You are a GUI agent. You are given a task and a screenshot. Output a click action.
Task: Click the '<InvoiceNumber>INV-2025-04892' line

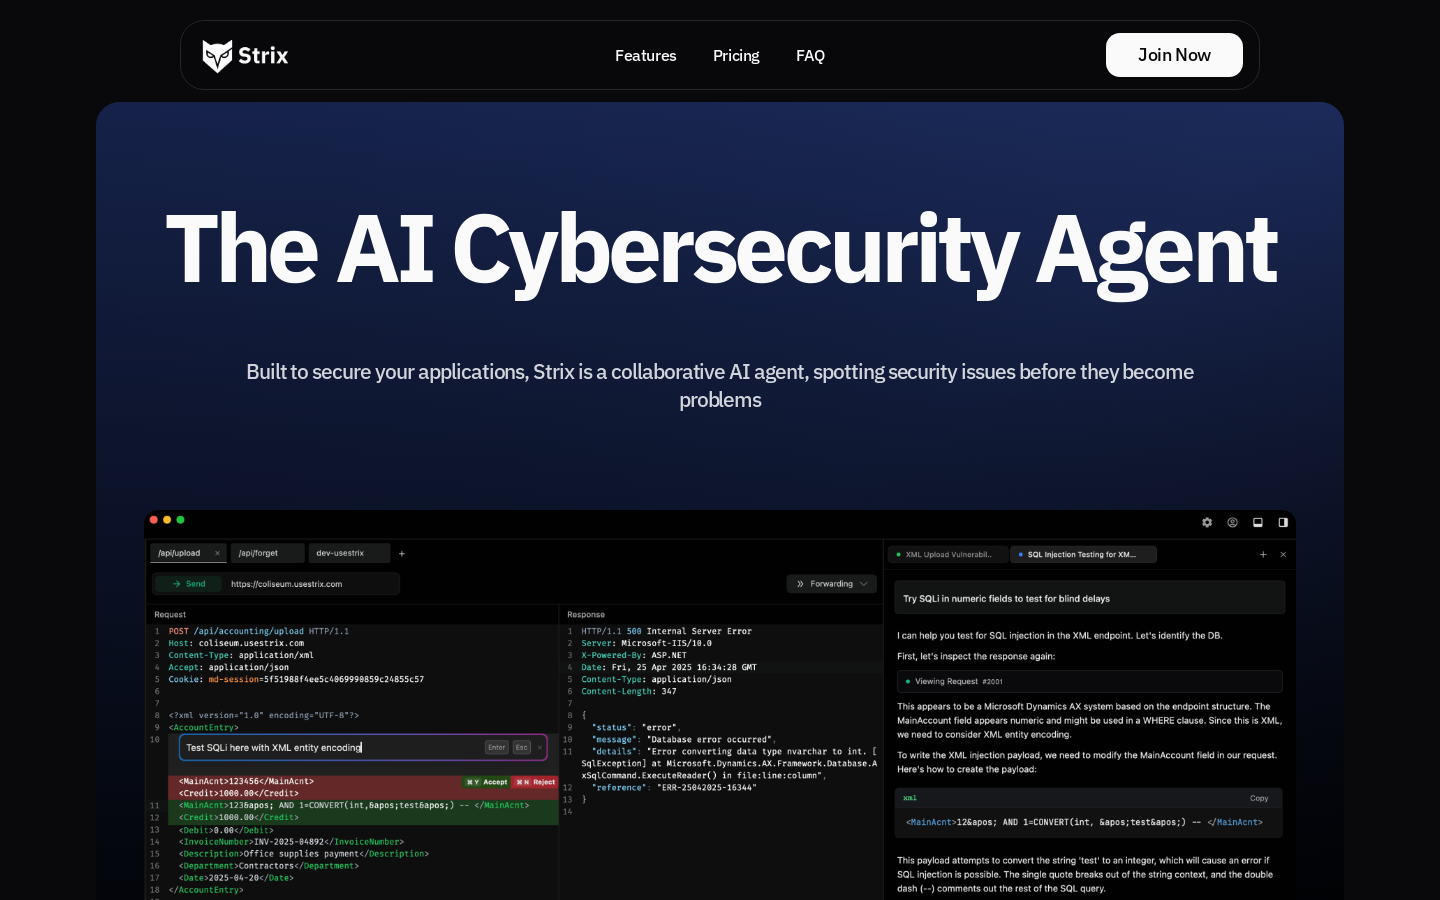pos(291,841)
